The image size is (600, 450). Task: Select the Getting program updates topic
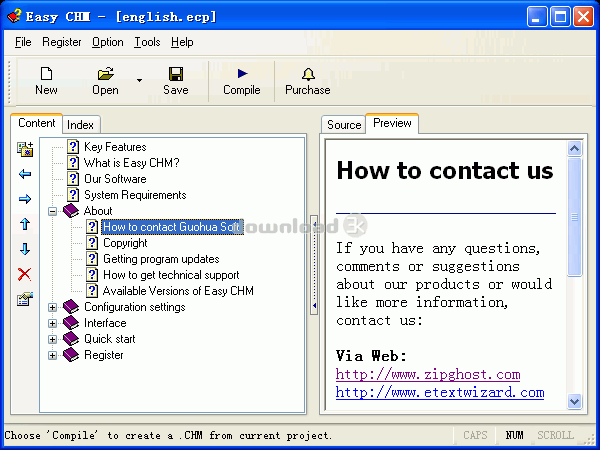[161, 259]
